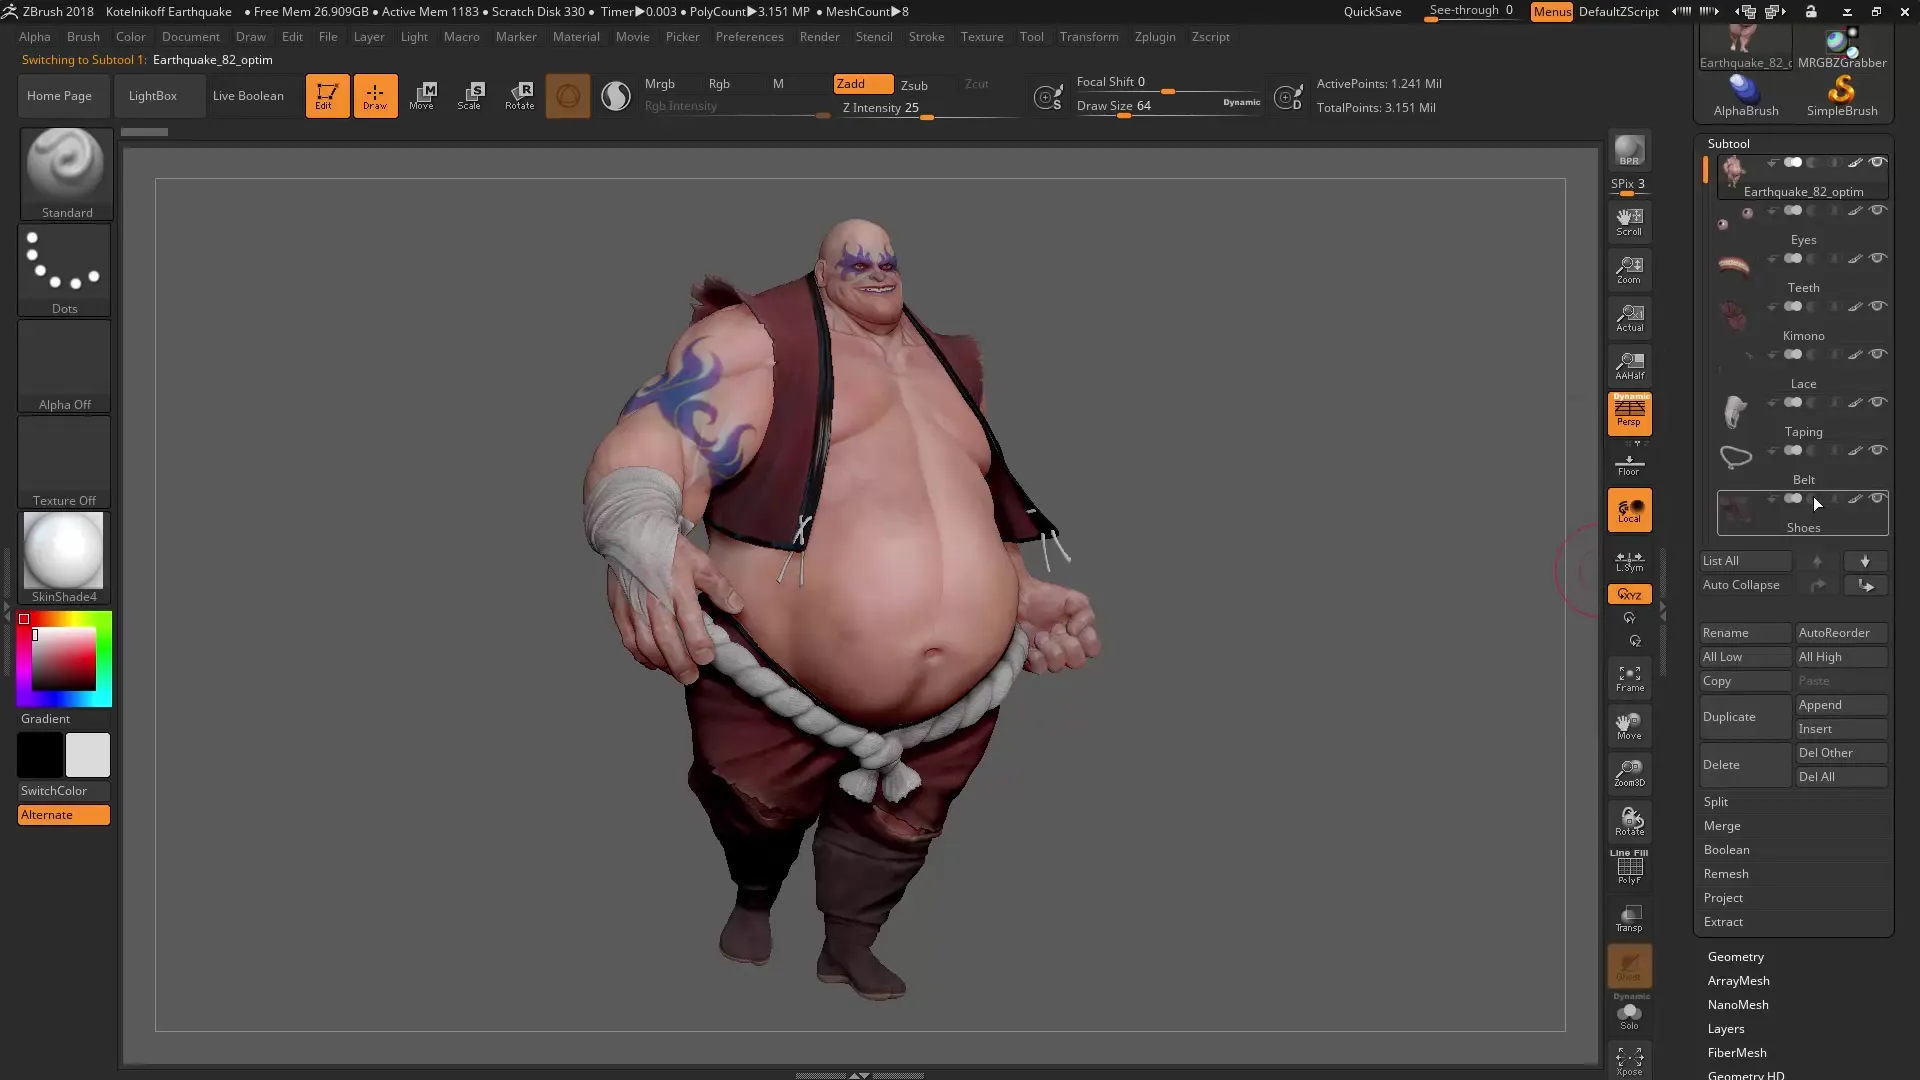This screenshot has height=1080, width=1920.
Task: Toggle Zadd sculpt mode
Action: pos(863,84)
